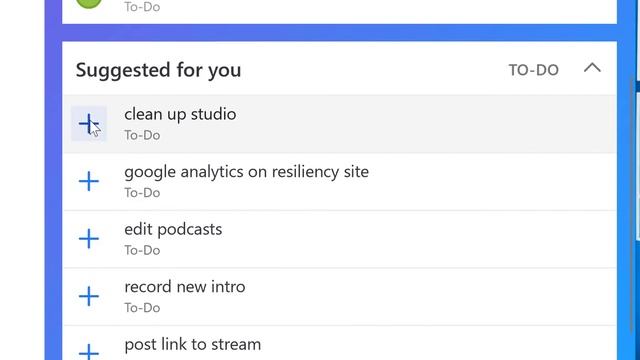Click the To-Do label beside the green circle
The width and height of the screenshot is (640, 360).
click(x=142, y=7)
